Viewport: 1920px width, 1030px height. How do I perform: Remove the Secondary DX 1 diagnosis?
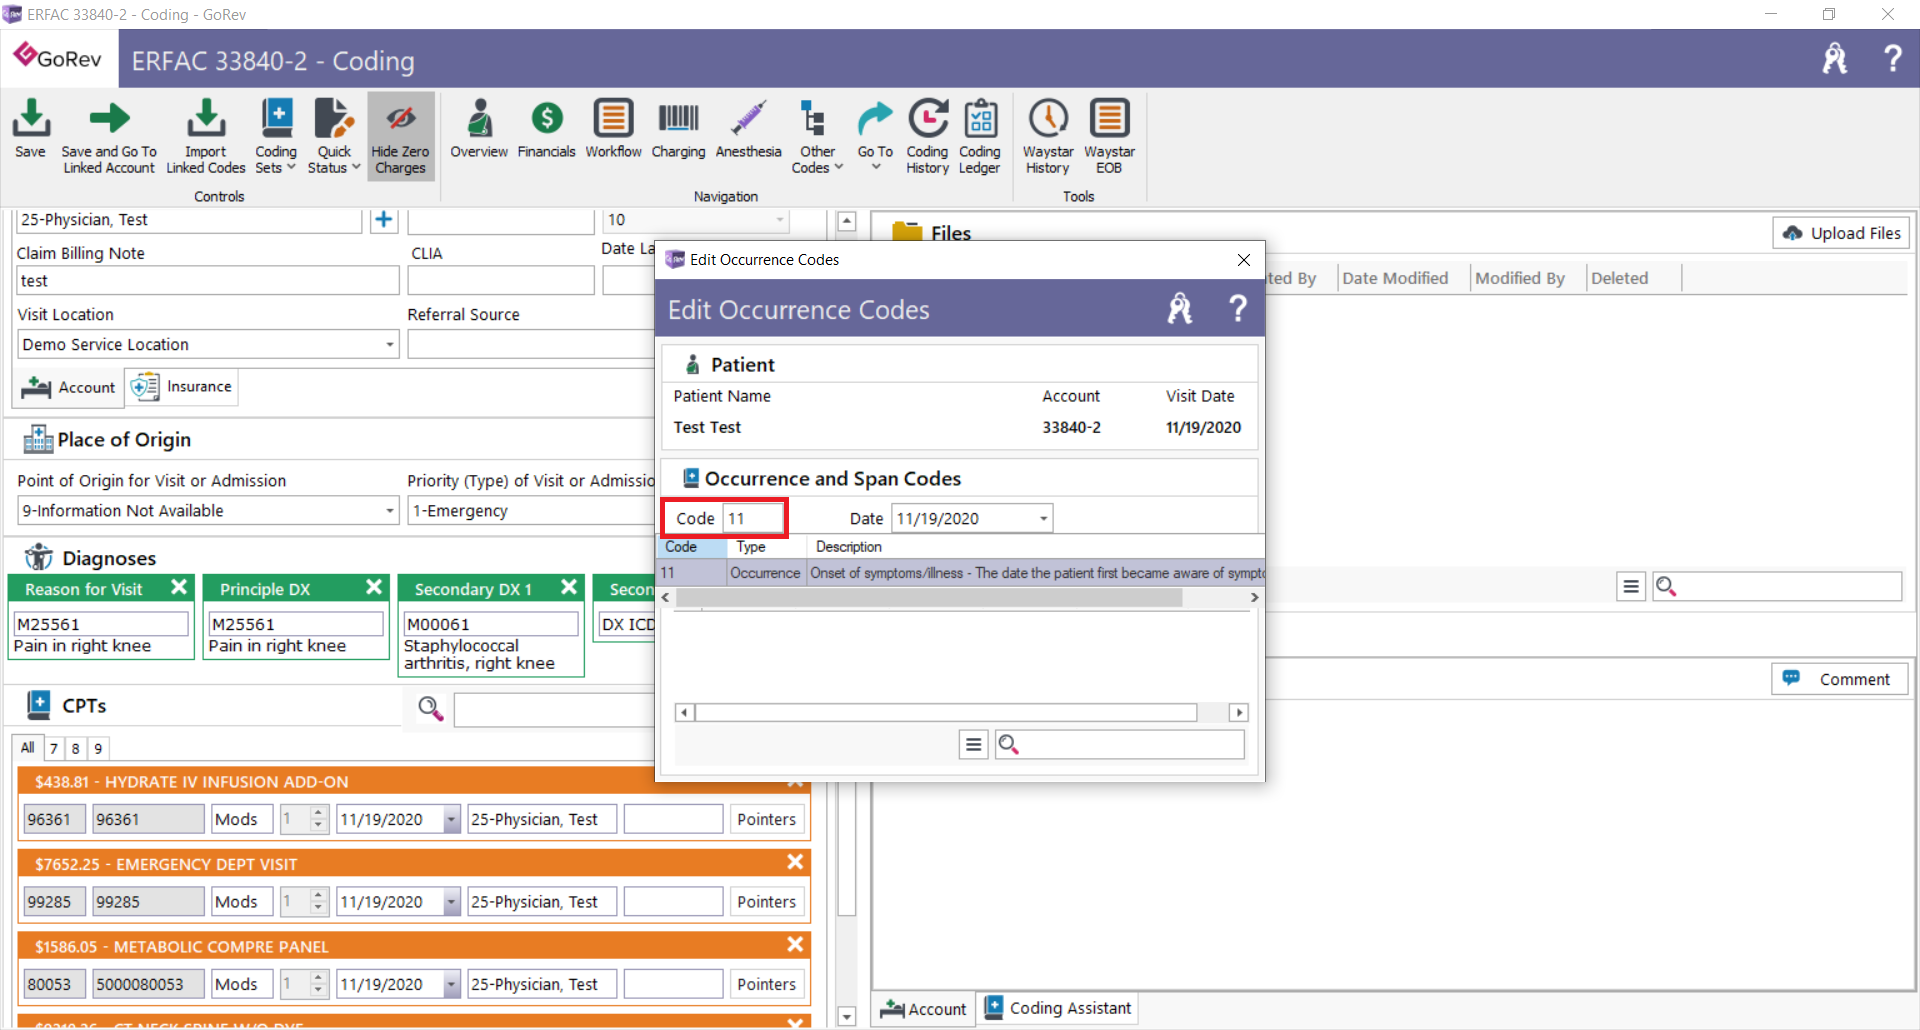coord(569,587)
